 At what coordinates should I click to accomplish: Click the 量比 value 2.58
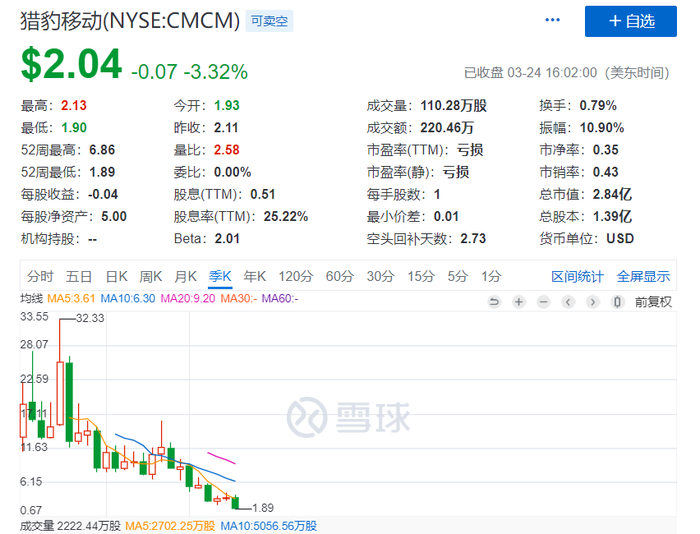click(227, 150)
